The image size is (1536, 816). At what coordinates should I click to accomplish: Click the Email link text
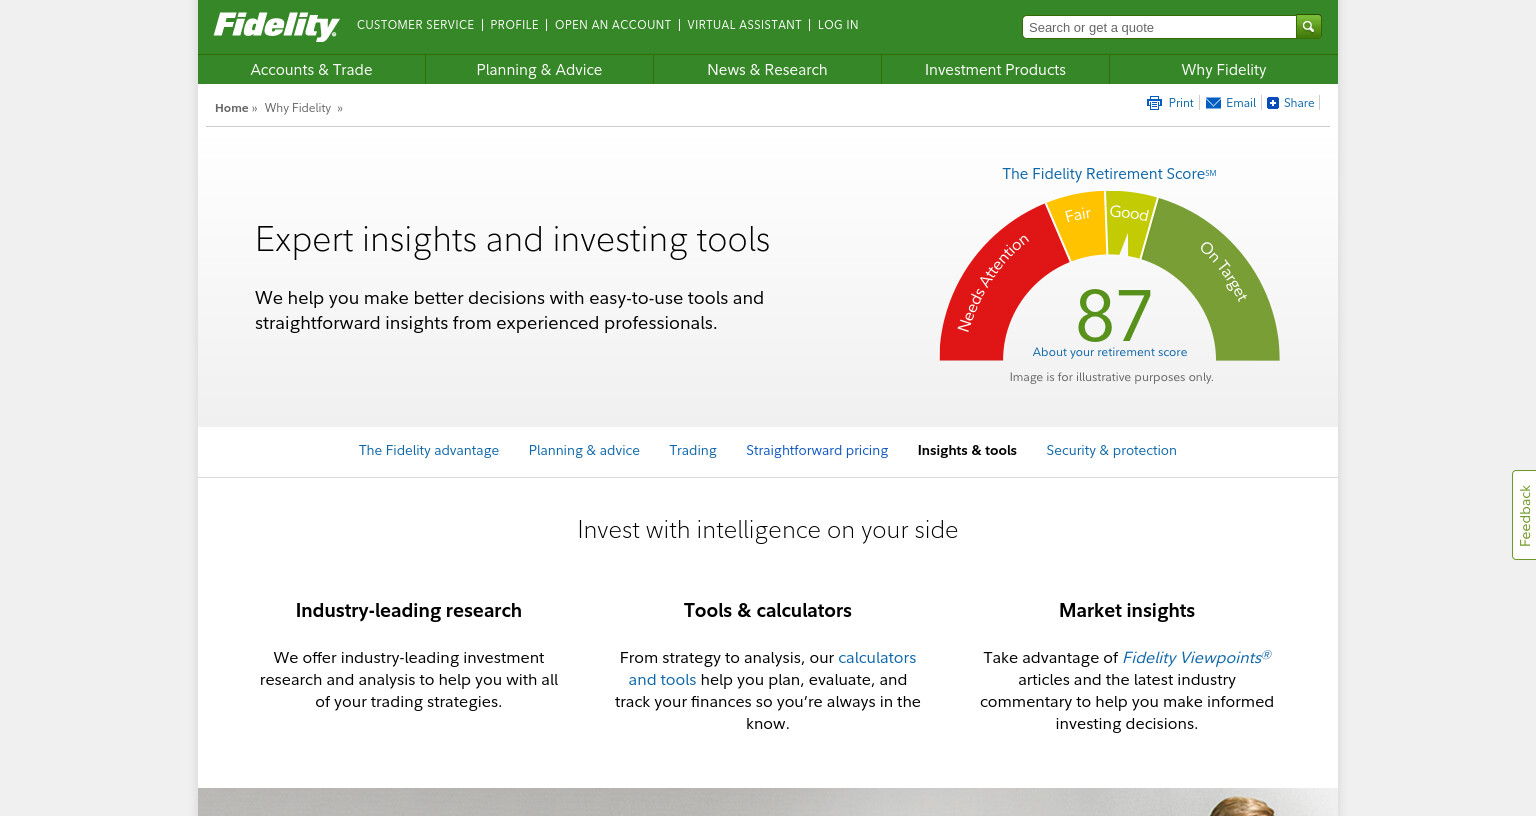point(1241,103)
